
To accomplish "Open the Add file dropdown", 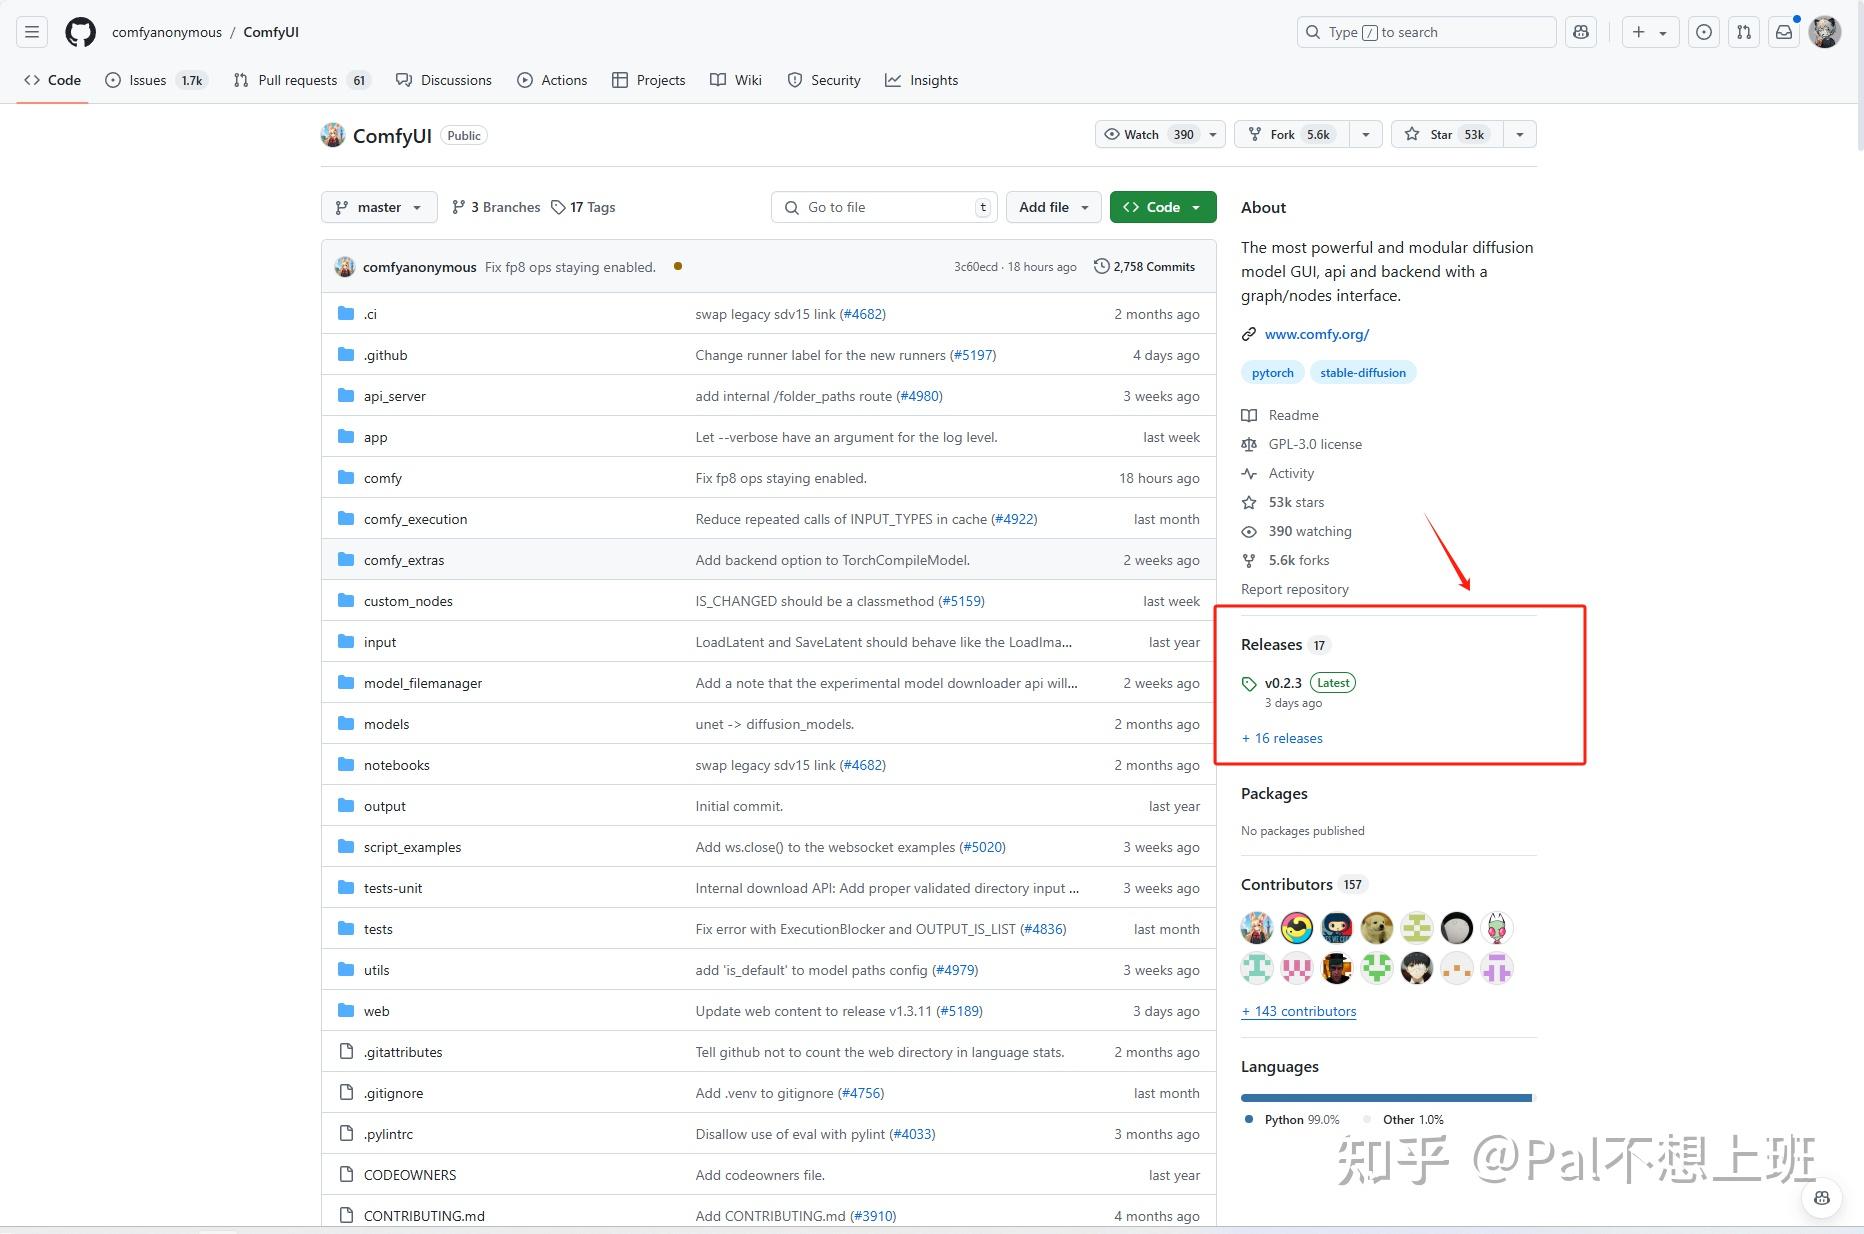I will 1052,207.
